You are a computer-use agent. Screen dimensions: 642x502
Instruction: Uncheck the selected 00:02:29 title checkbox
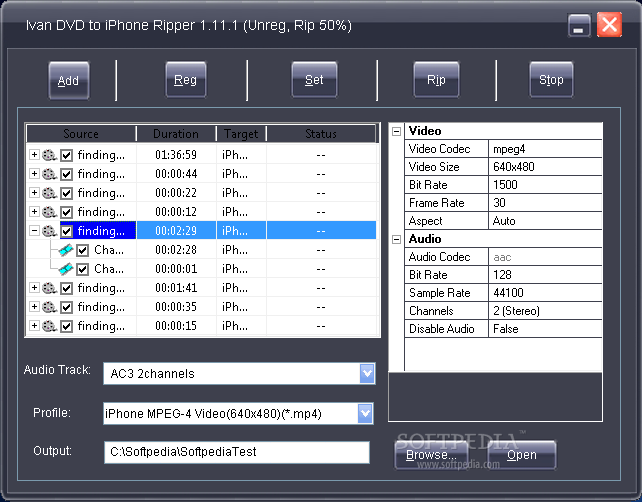point(66,231)
